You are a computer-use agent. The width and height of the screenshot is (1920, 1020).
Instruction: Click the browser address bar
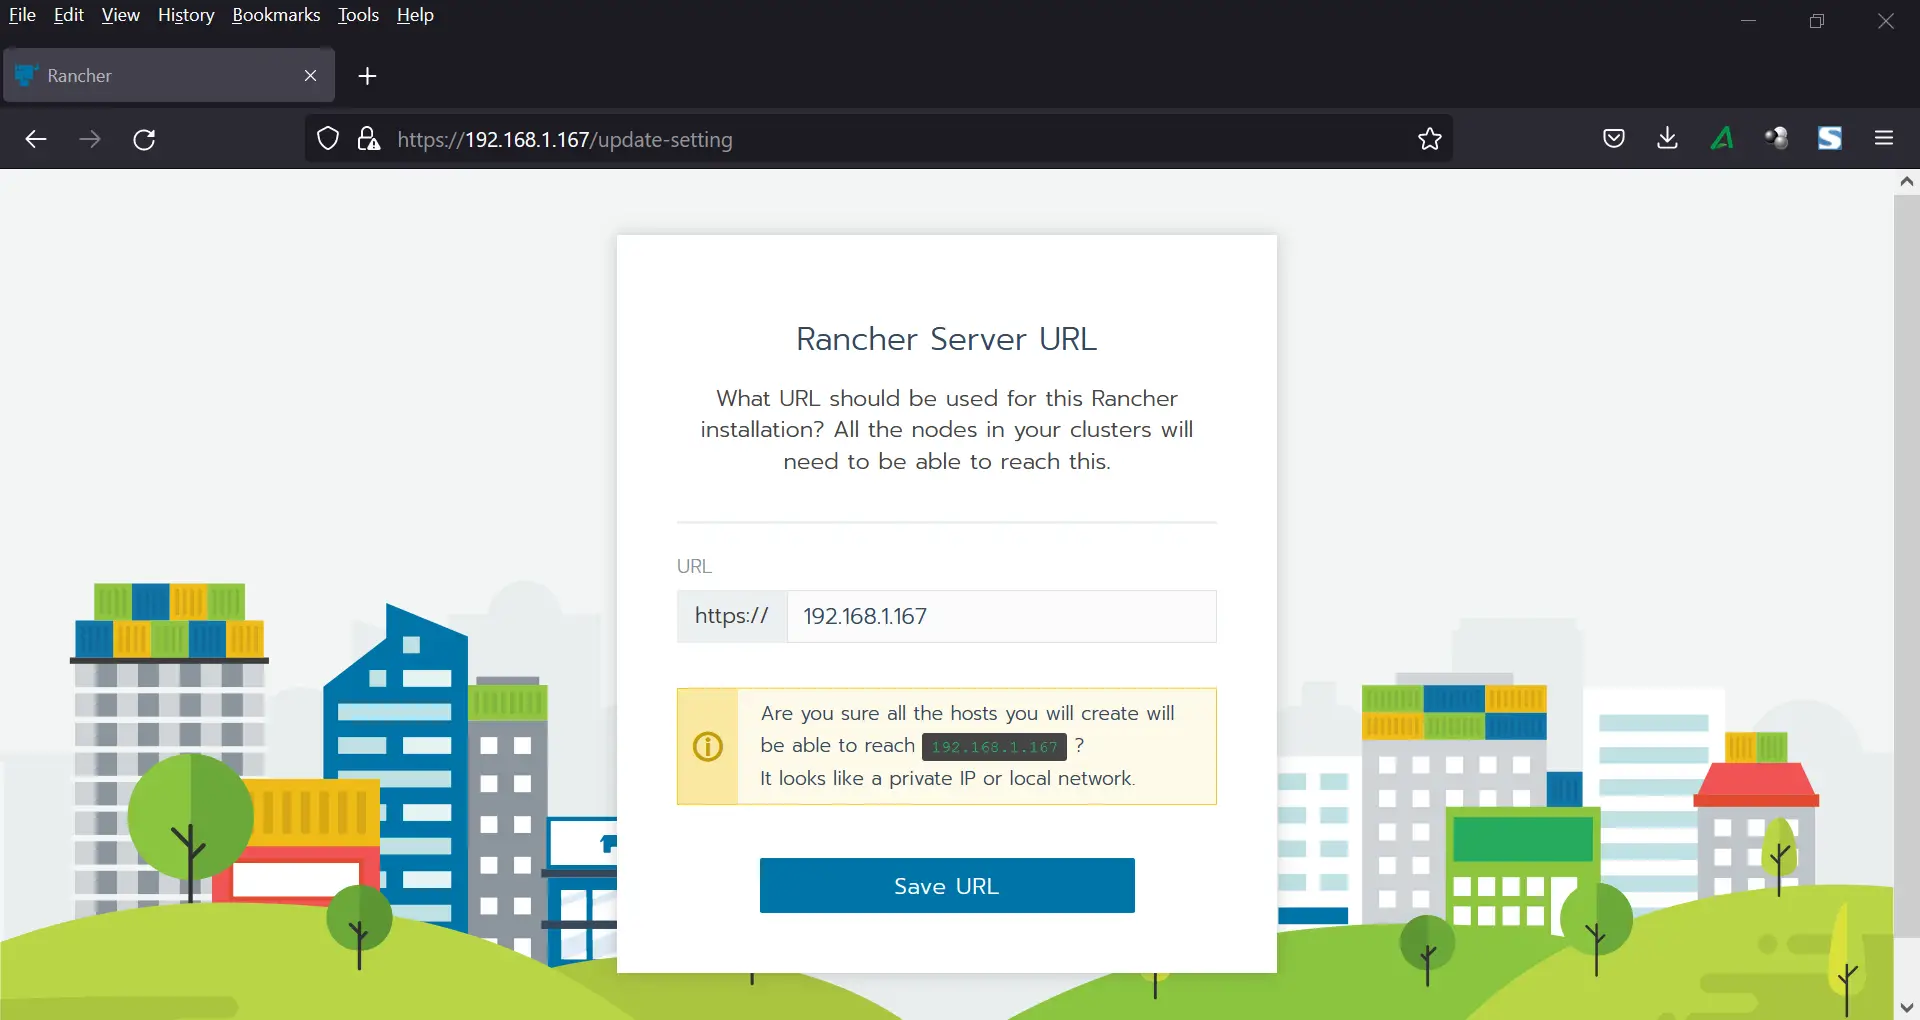tap(878, 139)
